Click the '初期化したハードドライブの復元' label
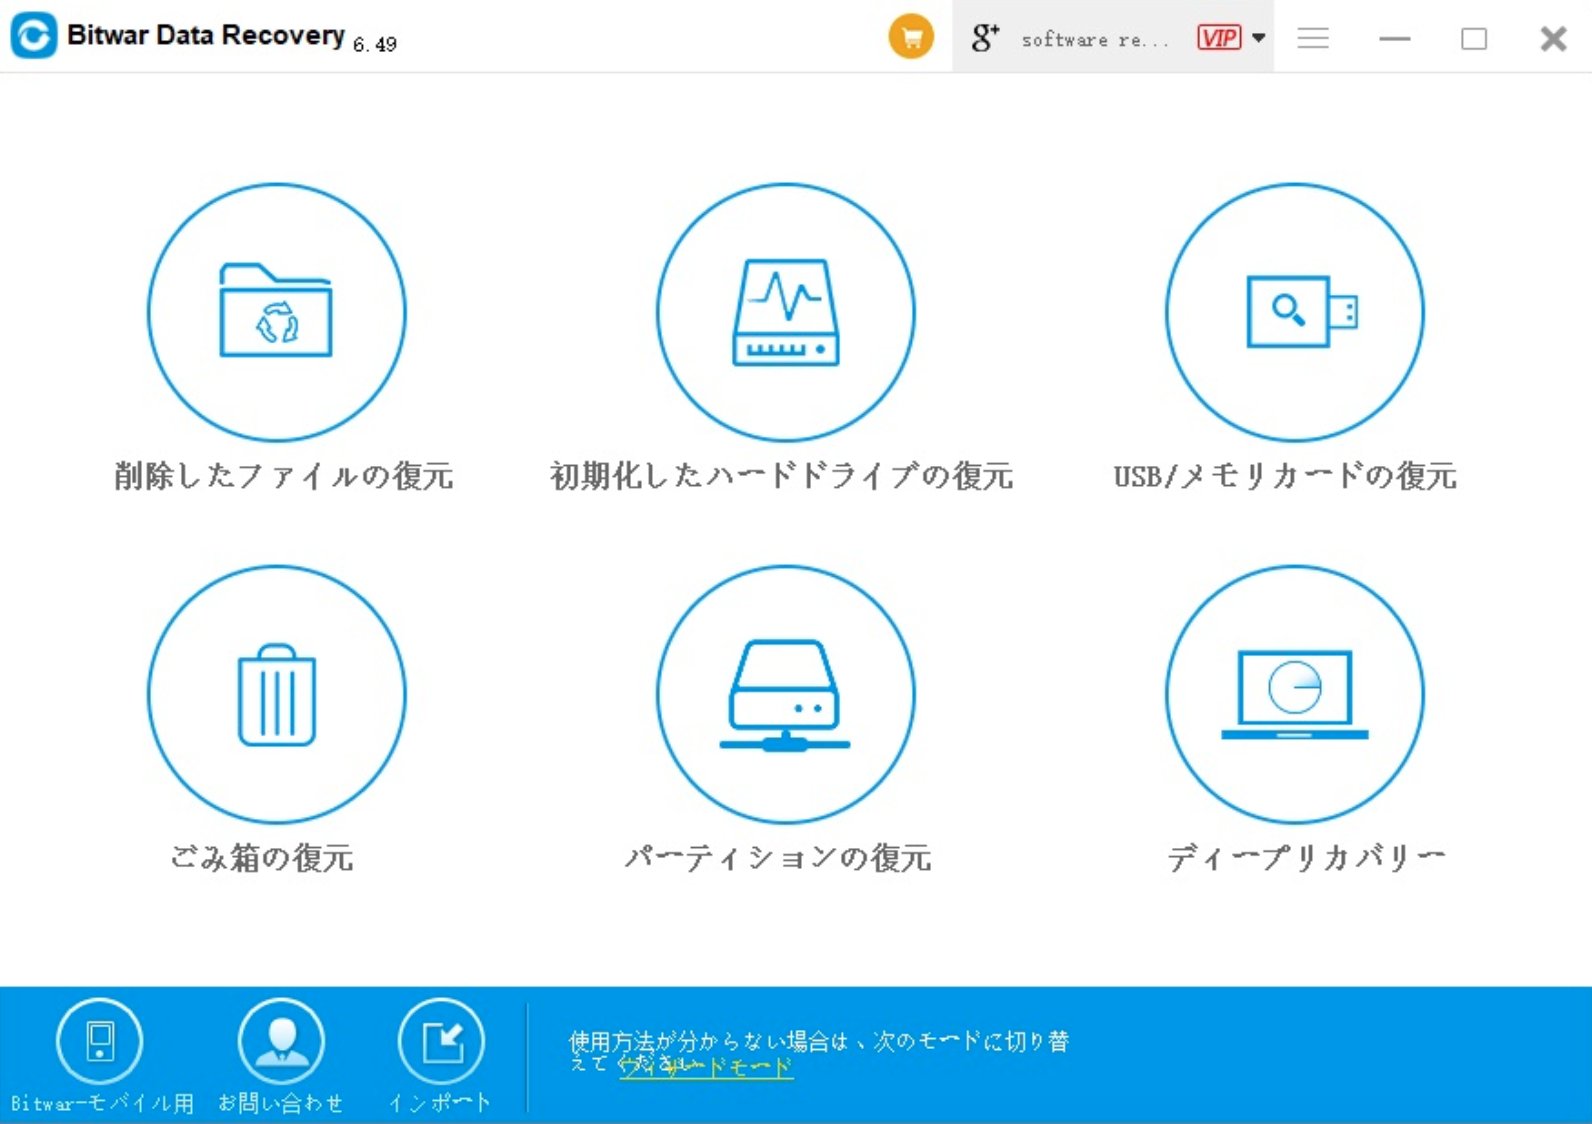 tap(782, 476)
